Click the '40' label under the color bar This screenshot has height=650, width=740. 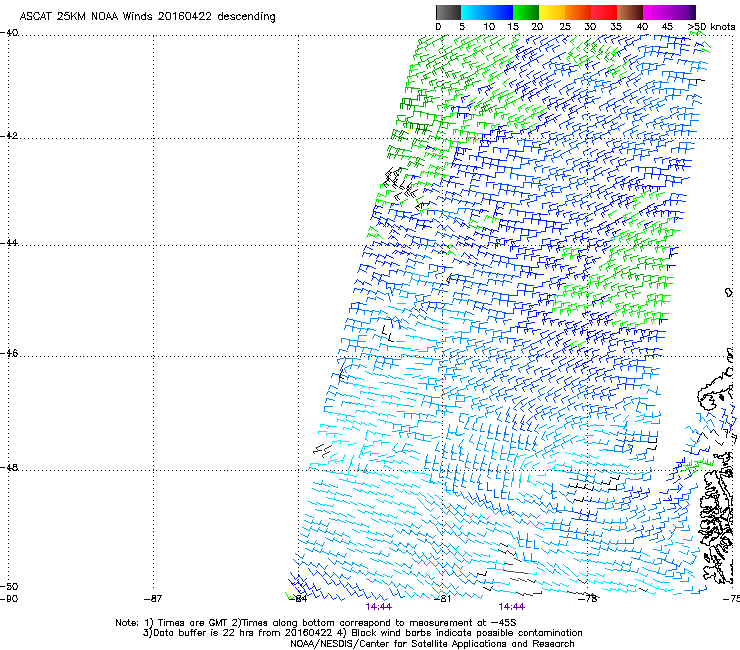click(x=642, y=27)
